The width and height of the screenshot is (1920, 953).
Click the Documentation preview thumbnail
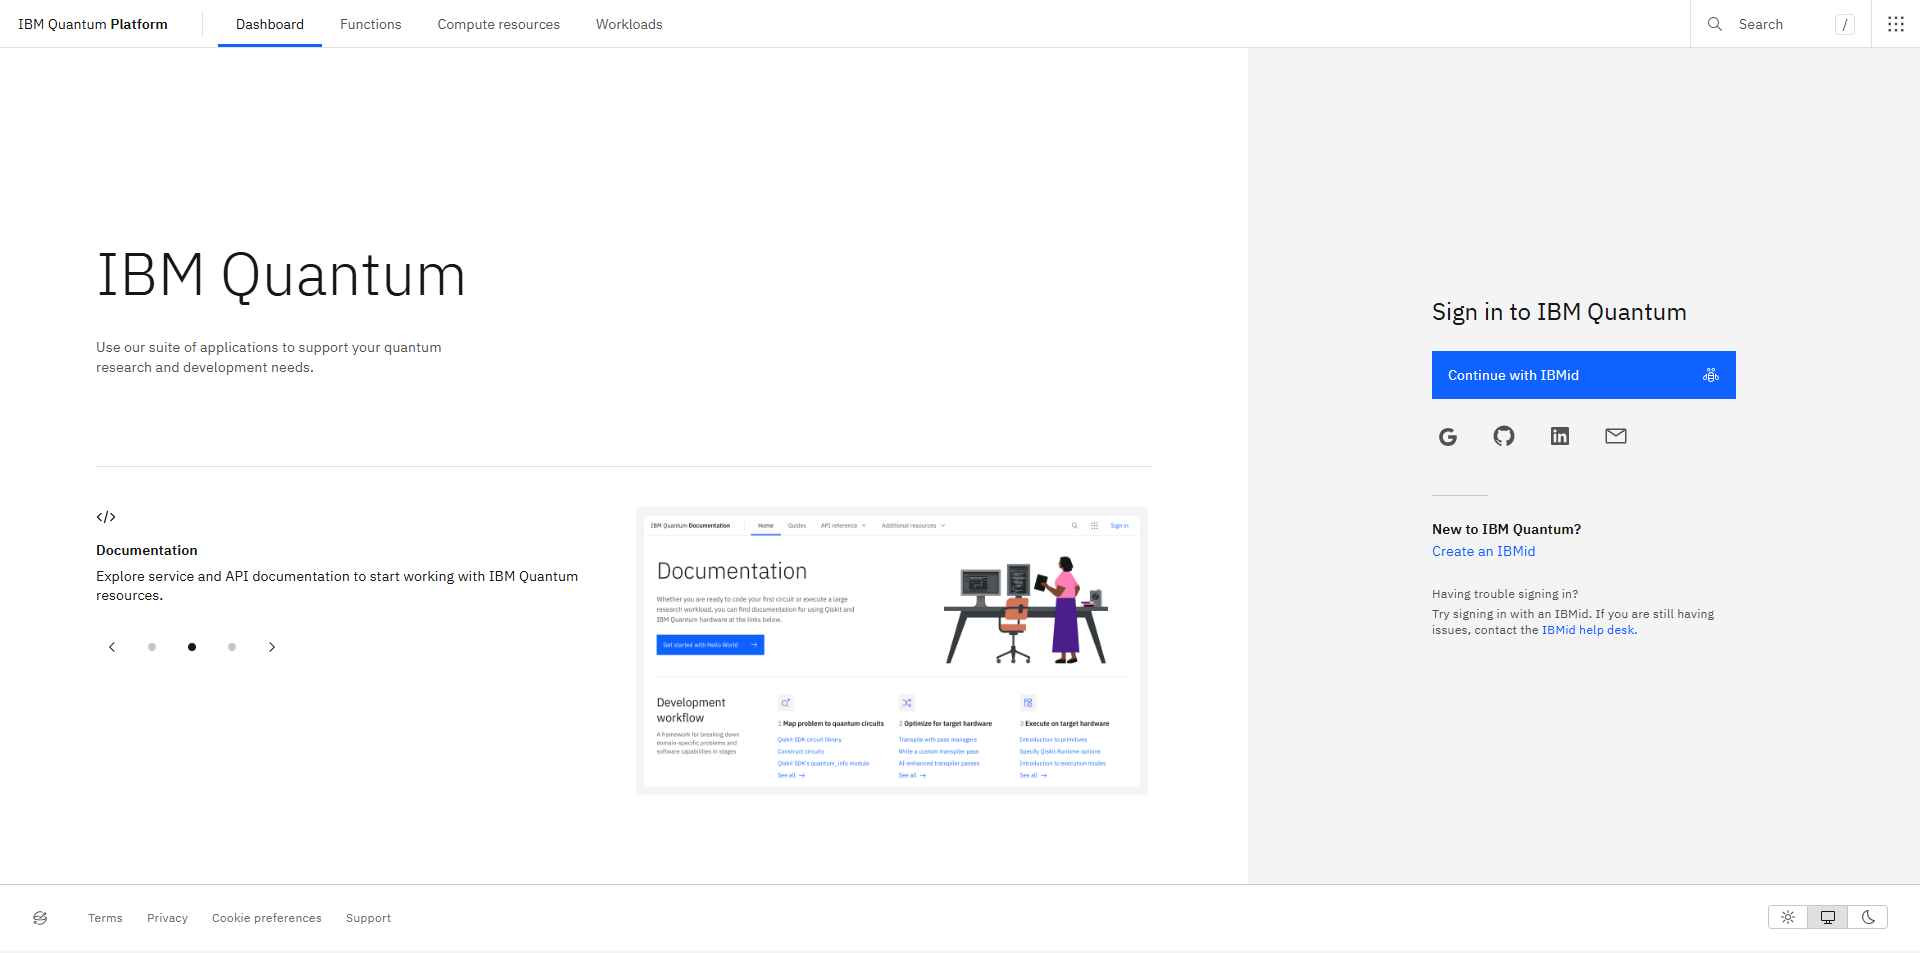coord(892,651)
